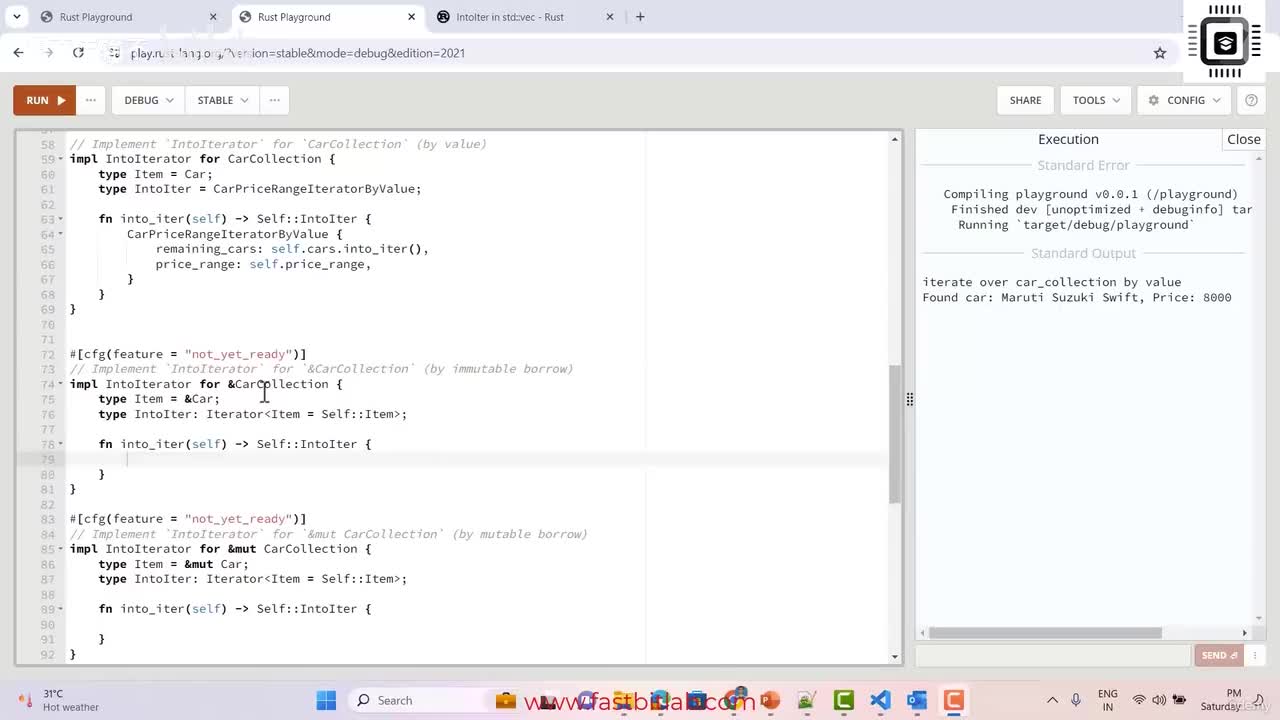Run the Rust code with RUN button

point(44,100)
